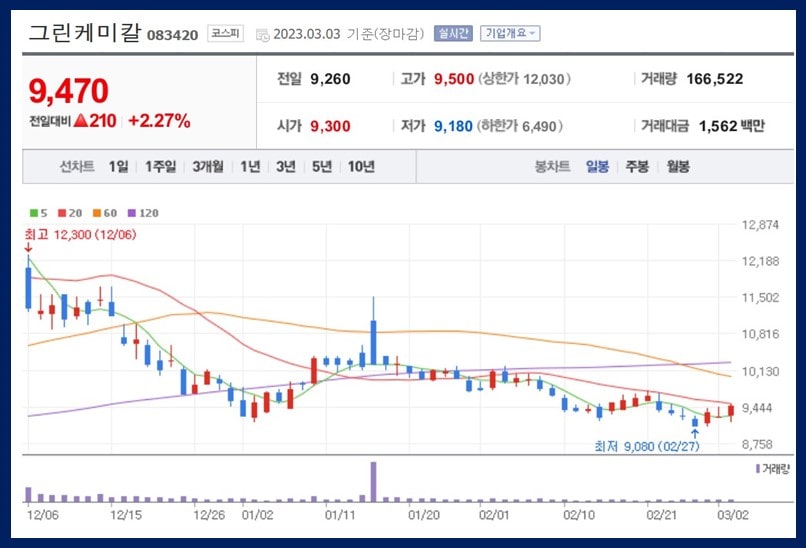Click the 거래량 value 166,522
Viewport: 806px width, 548px height.
tap(715, 79)
